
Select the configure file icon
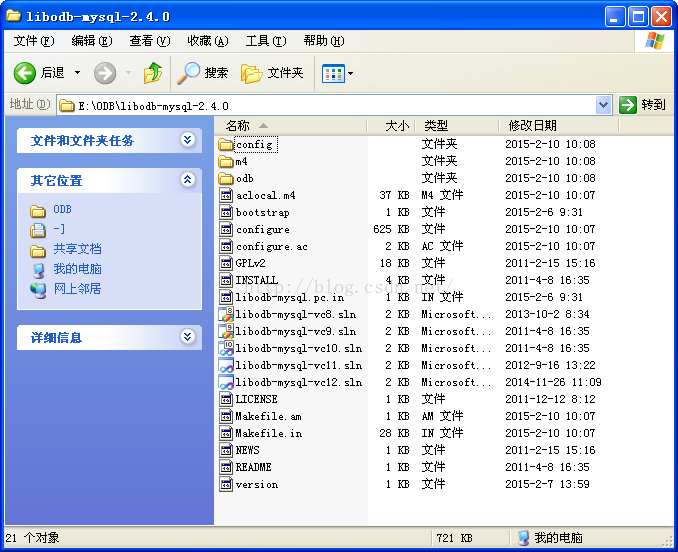pyautogui.click(x=226, y=230)
